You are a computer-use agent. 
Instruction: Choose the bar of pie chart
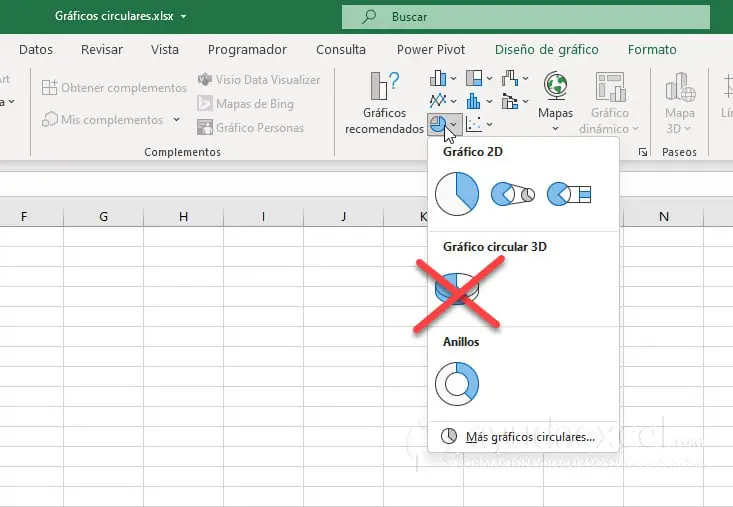[570, 194]
